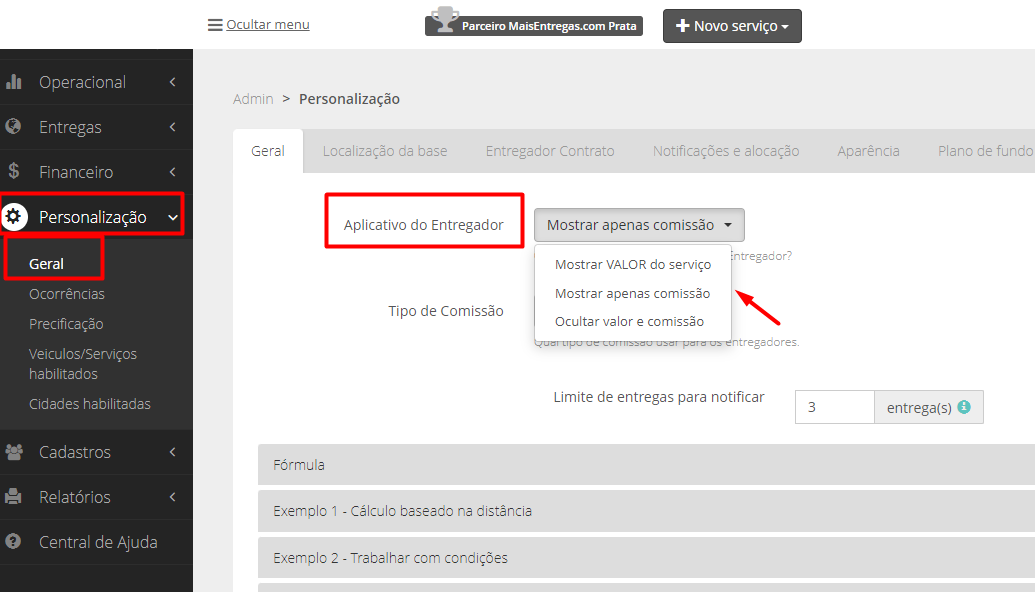The height and width of the screenshot is (592, 1035).
Task: Click the Entregas globe icon
Action: [13, 126]
